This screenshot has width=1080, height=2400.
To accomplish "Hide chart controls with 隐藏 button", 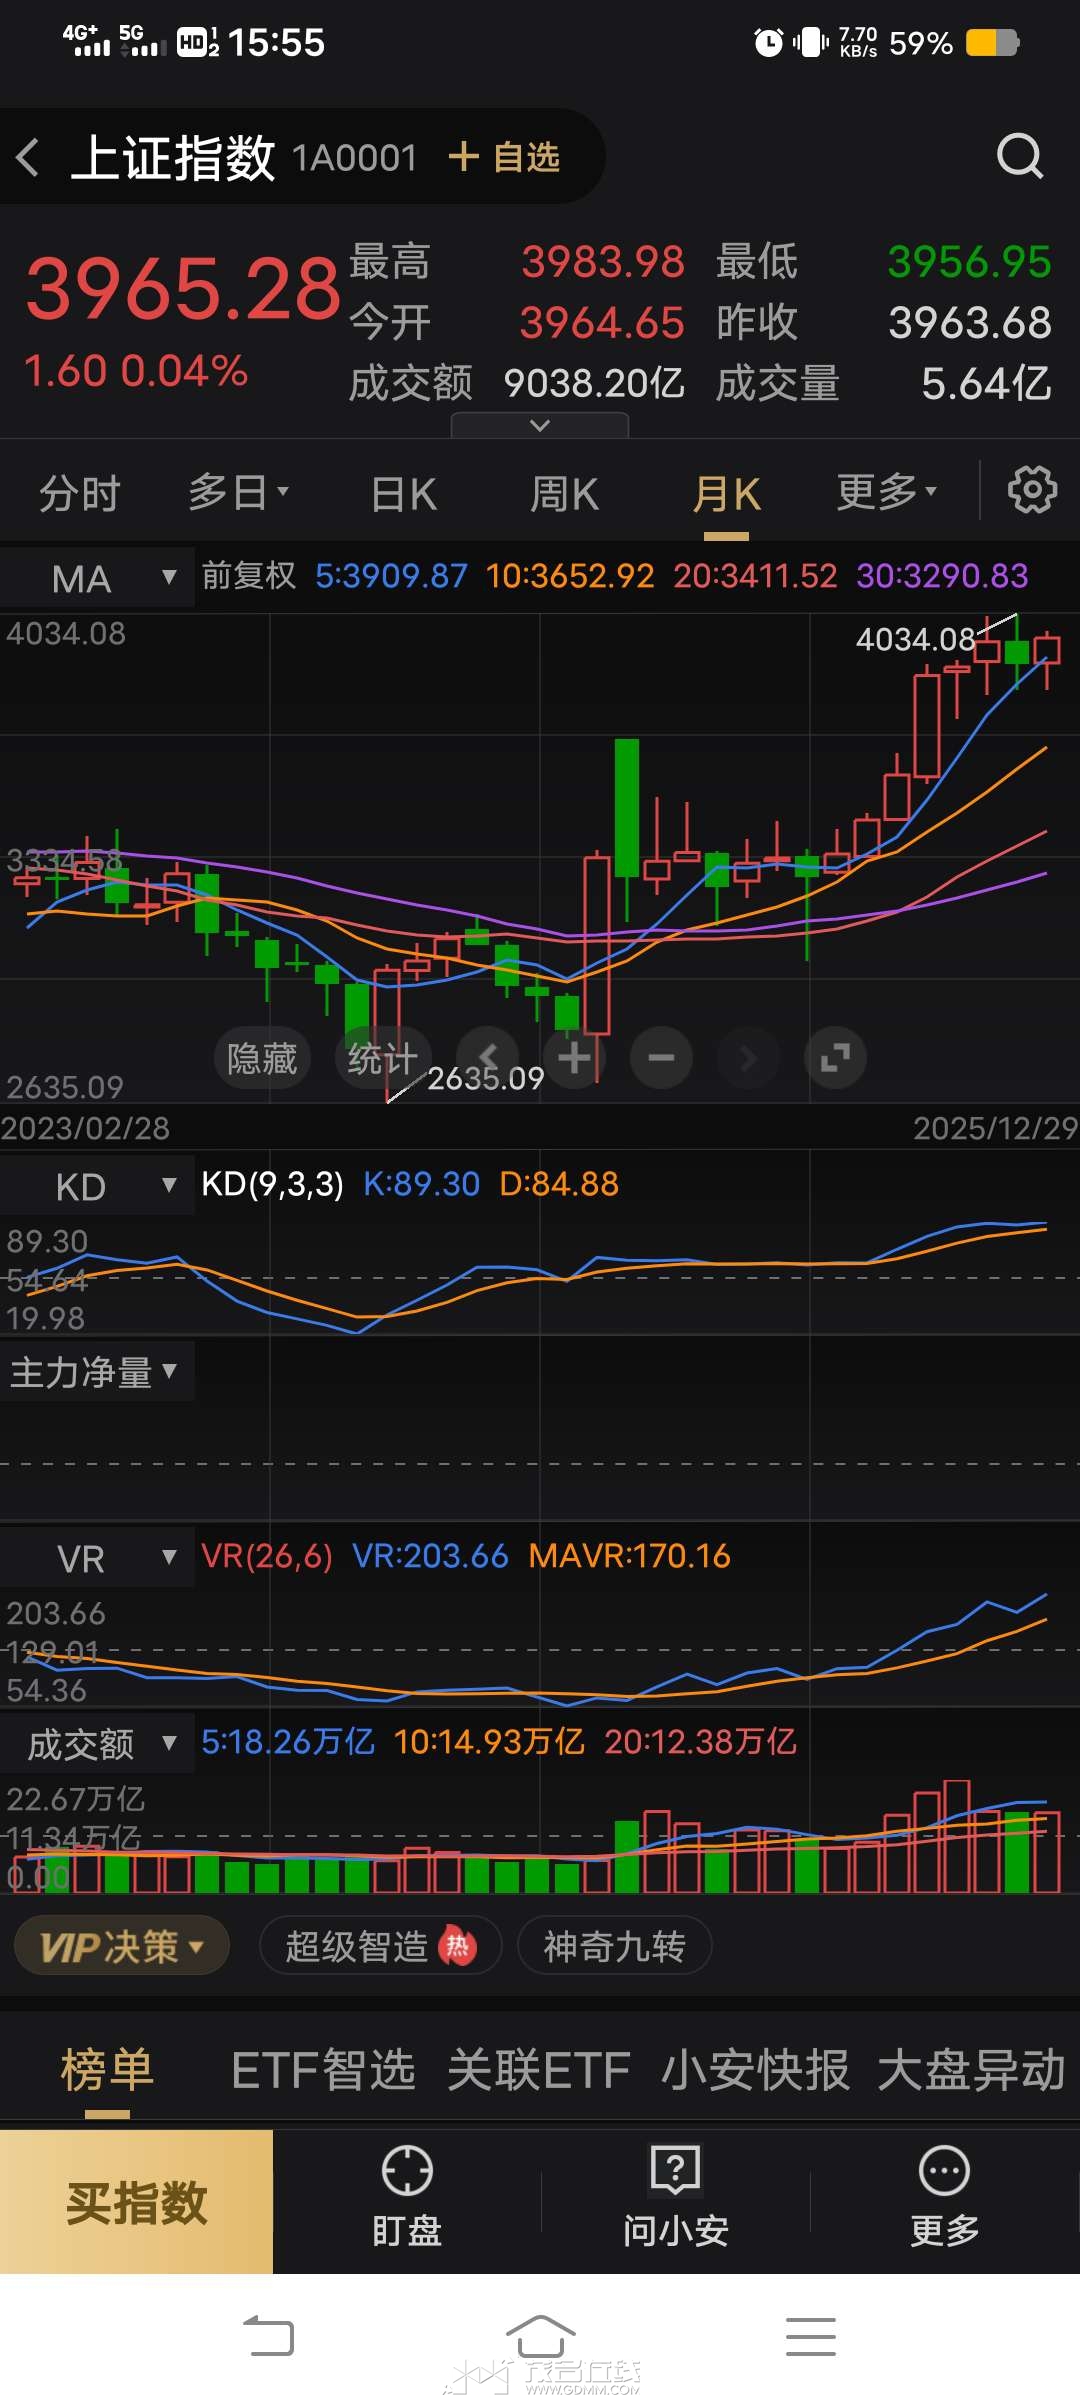I will point(262,1058).
